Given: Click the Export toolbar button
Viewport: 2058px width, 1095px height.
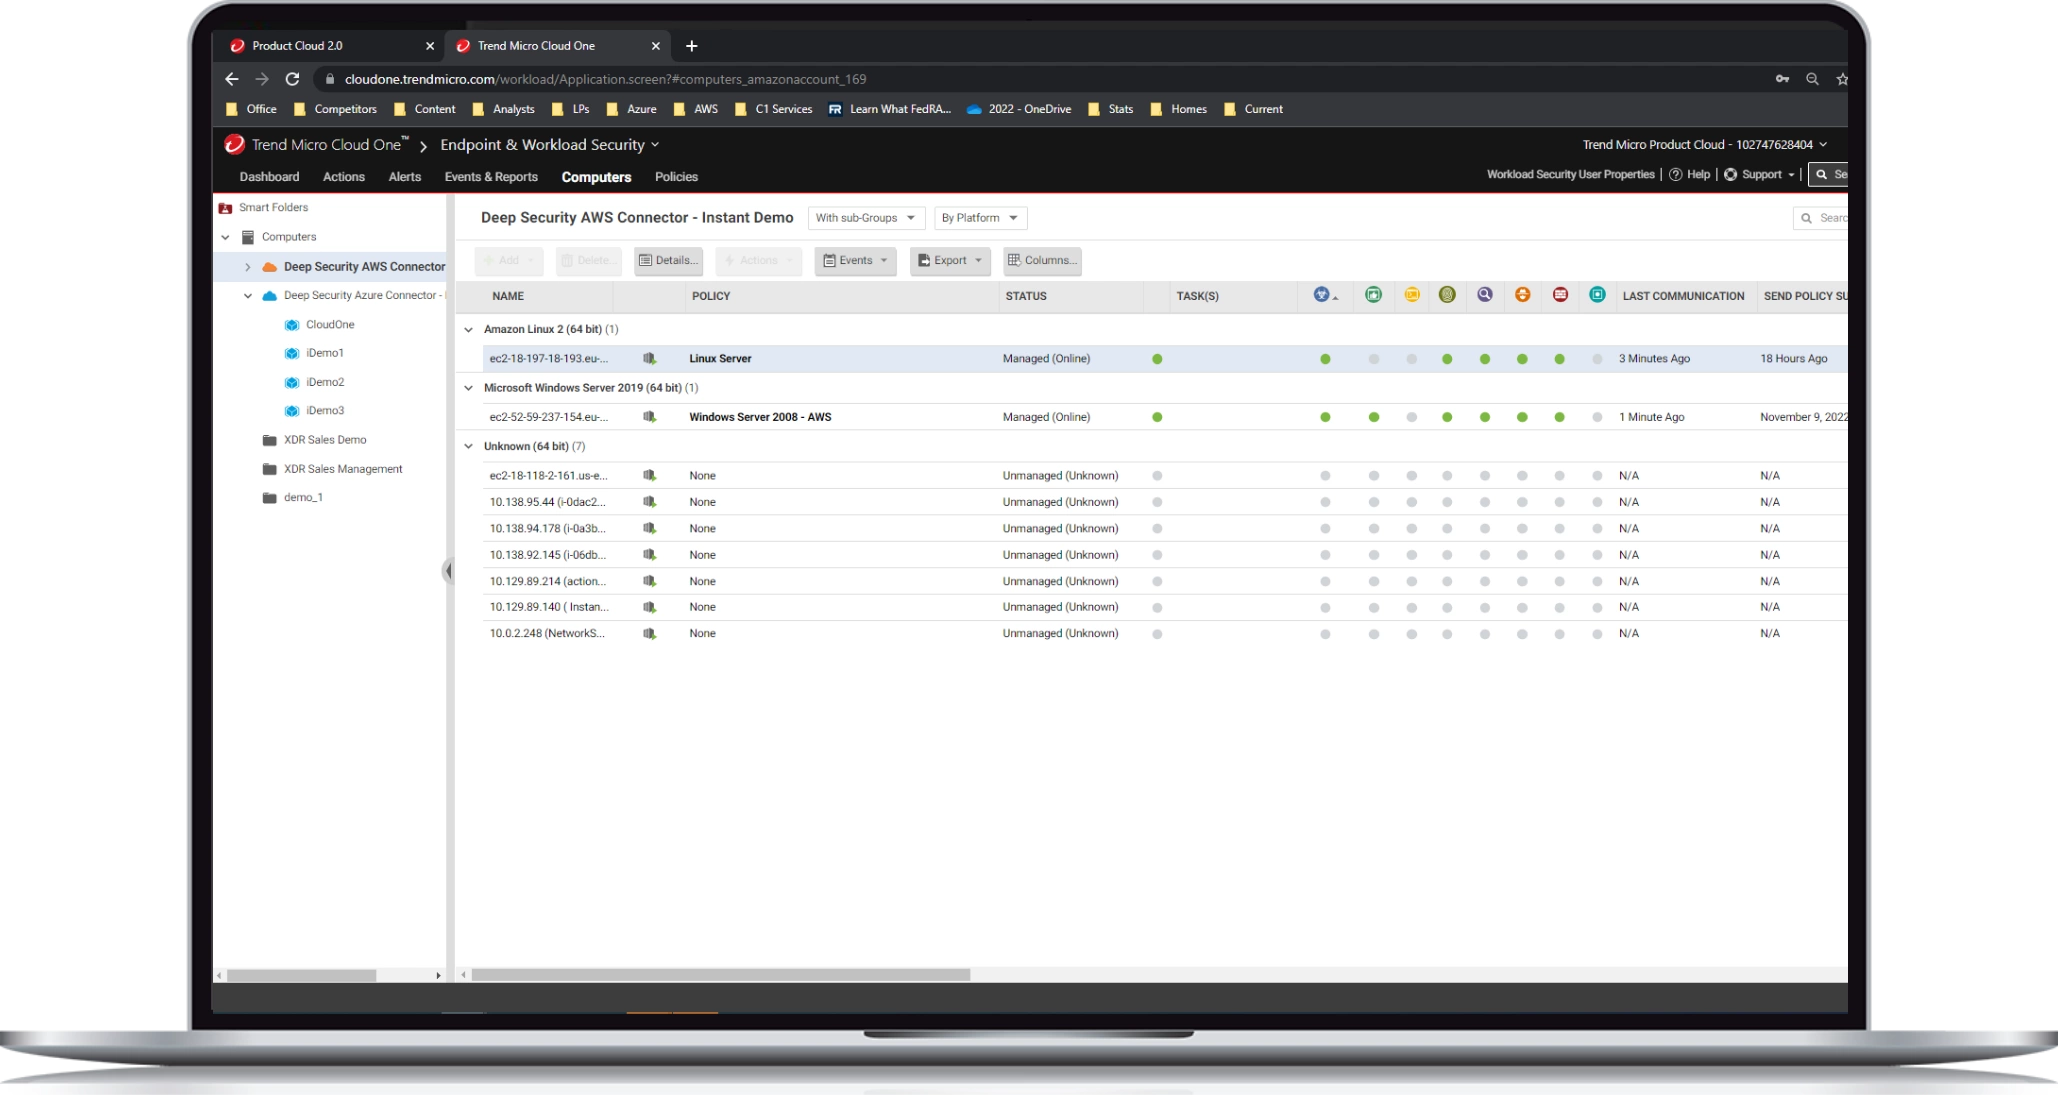Looking at the screenshot, I should pos(950,261).
